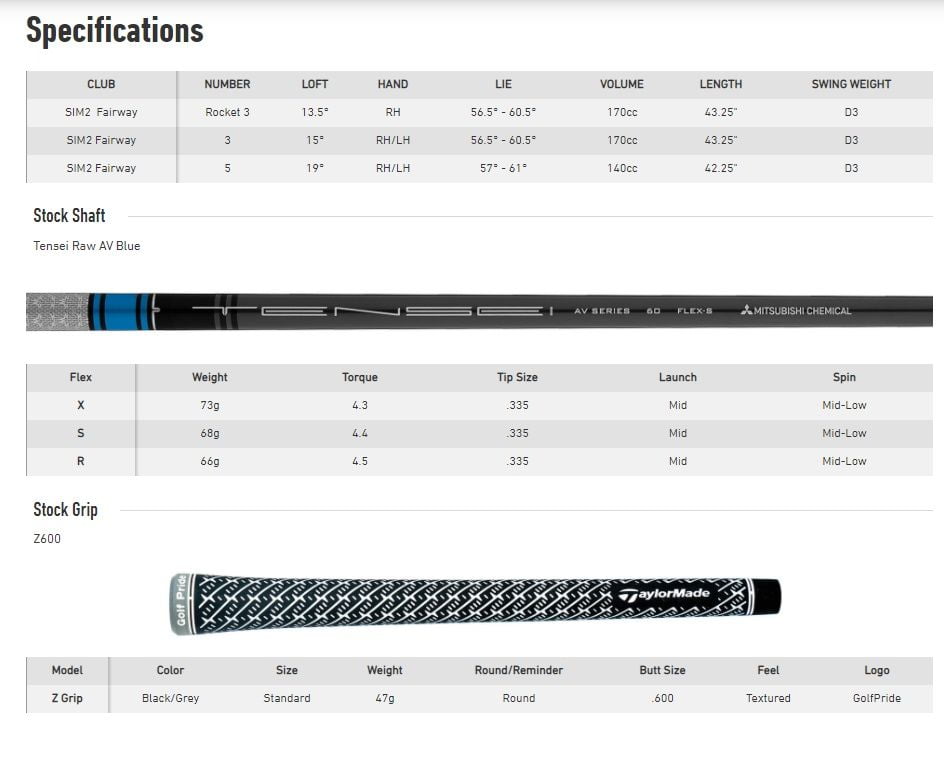Click the Size column header
The image size is (952, 768).
coord(287,670)
